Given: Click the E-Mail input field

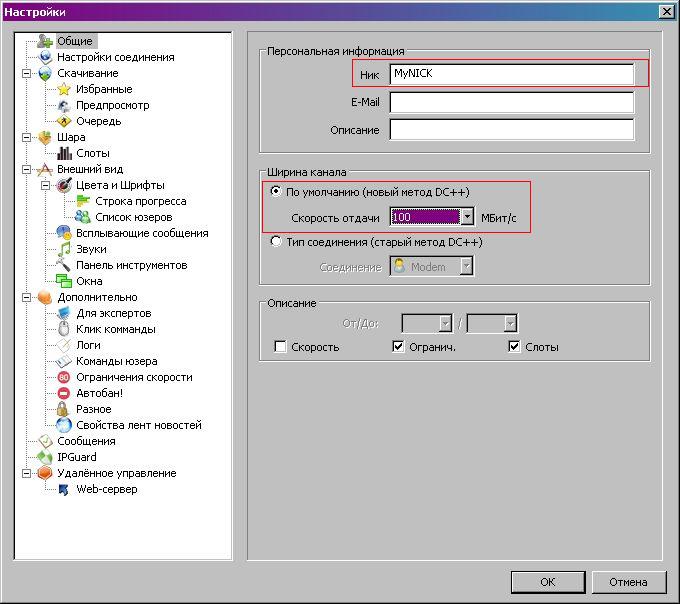Looking at the screenshot, I should coord(511,102).
